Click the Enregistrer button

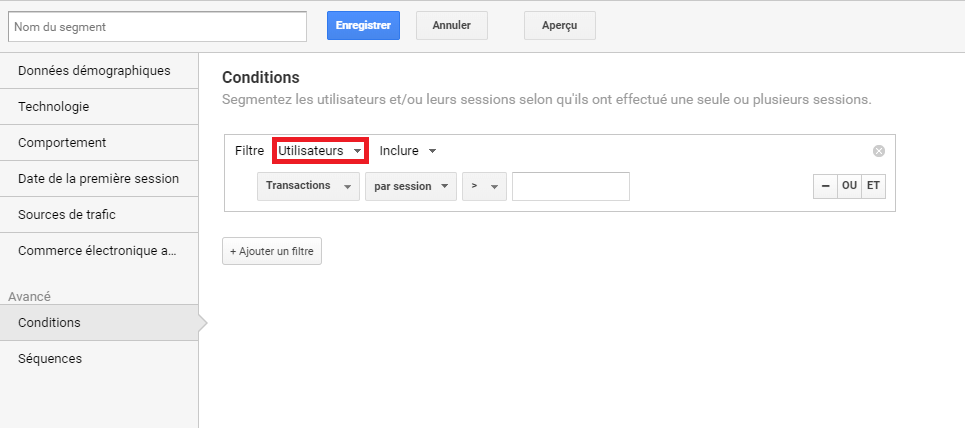[x=363, y=25]
